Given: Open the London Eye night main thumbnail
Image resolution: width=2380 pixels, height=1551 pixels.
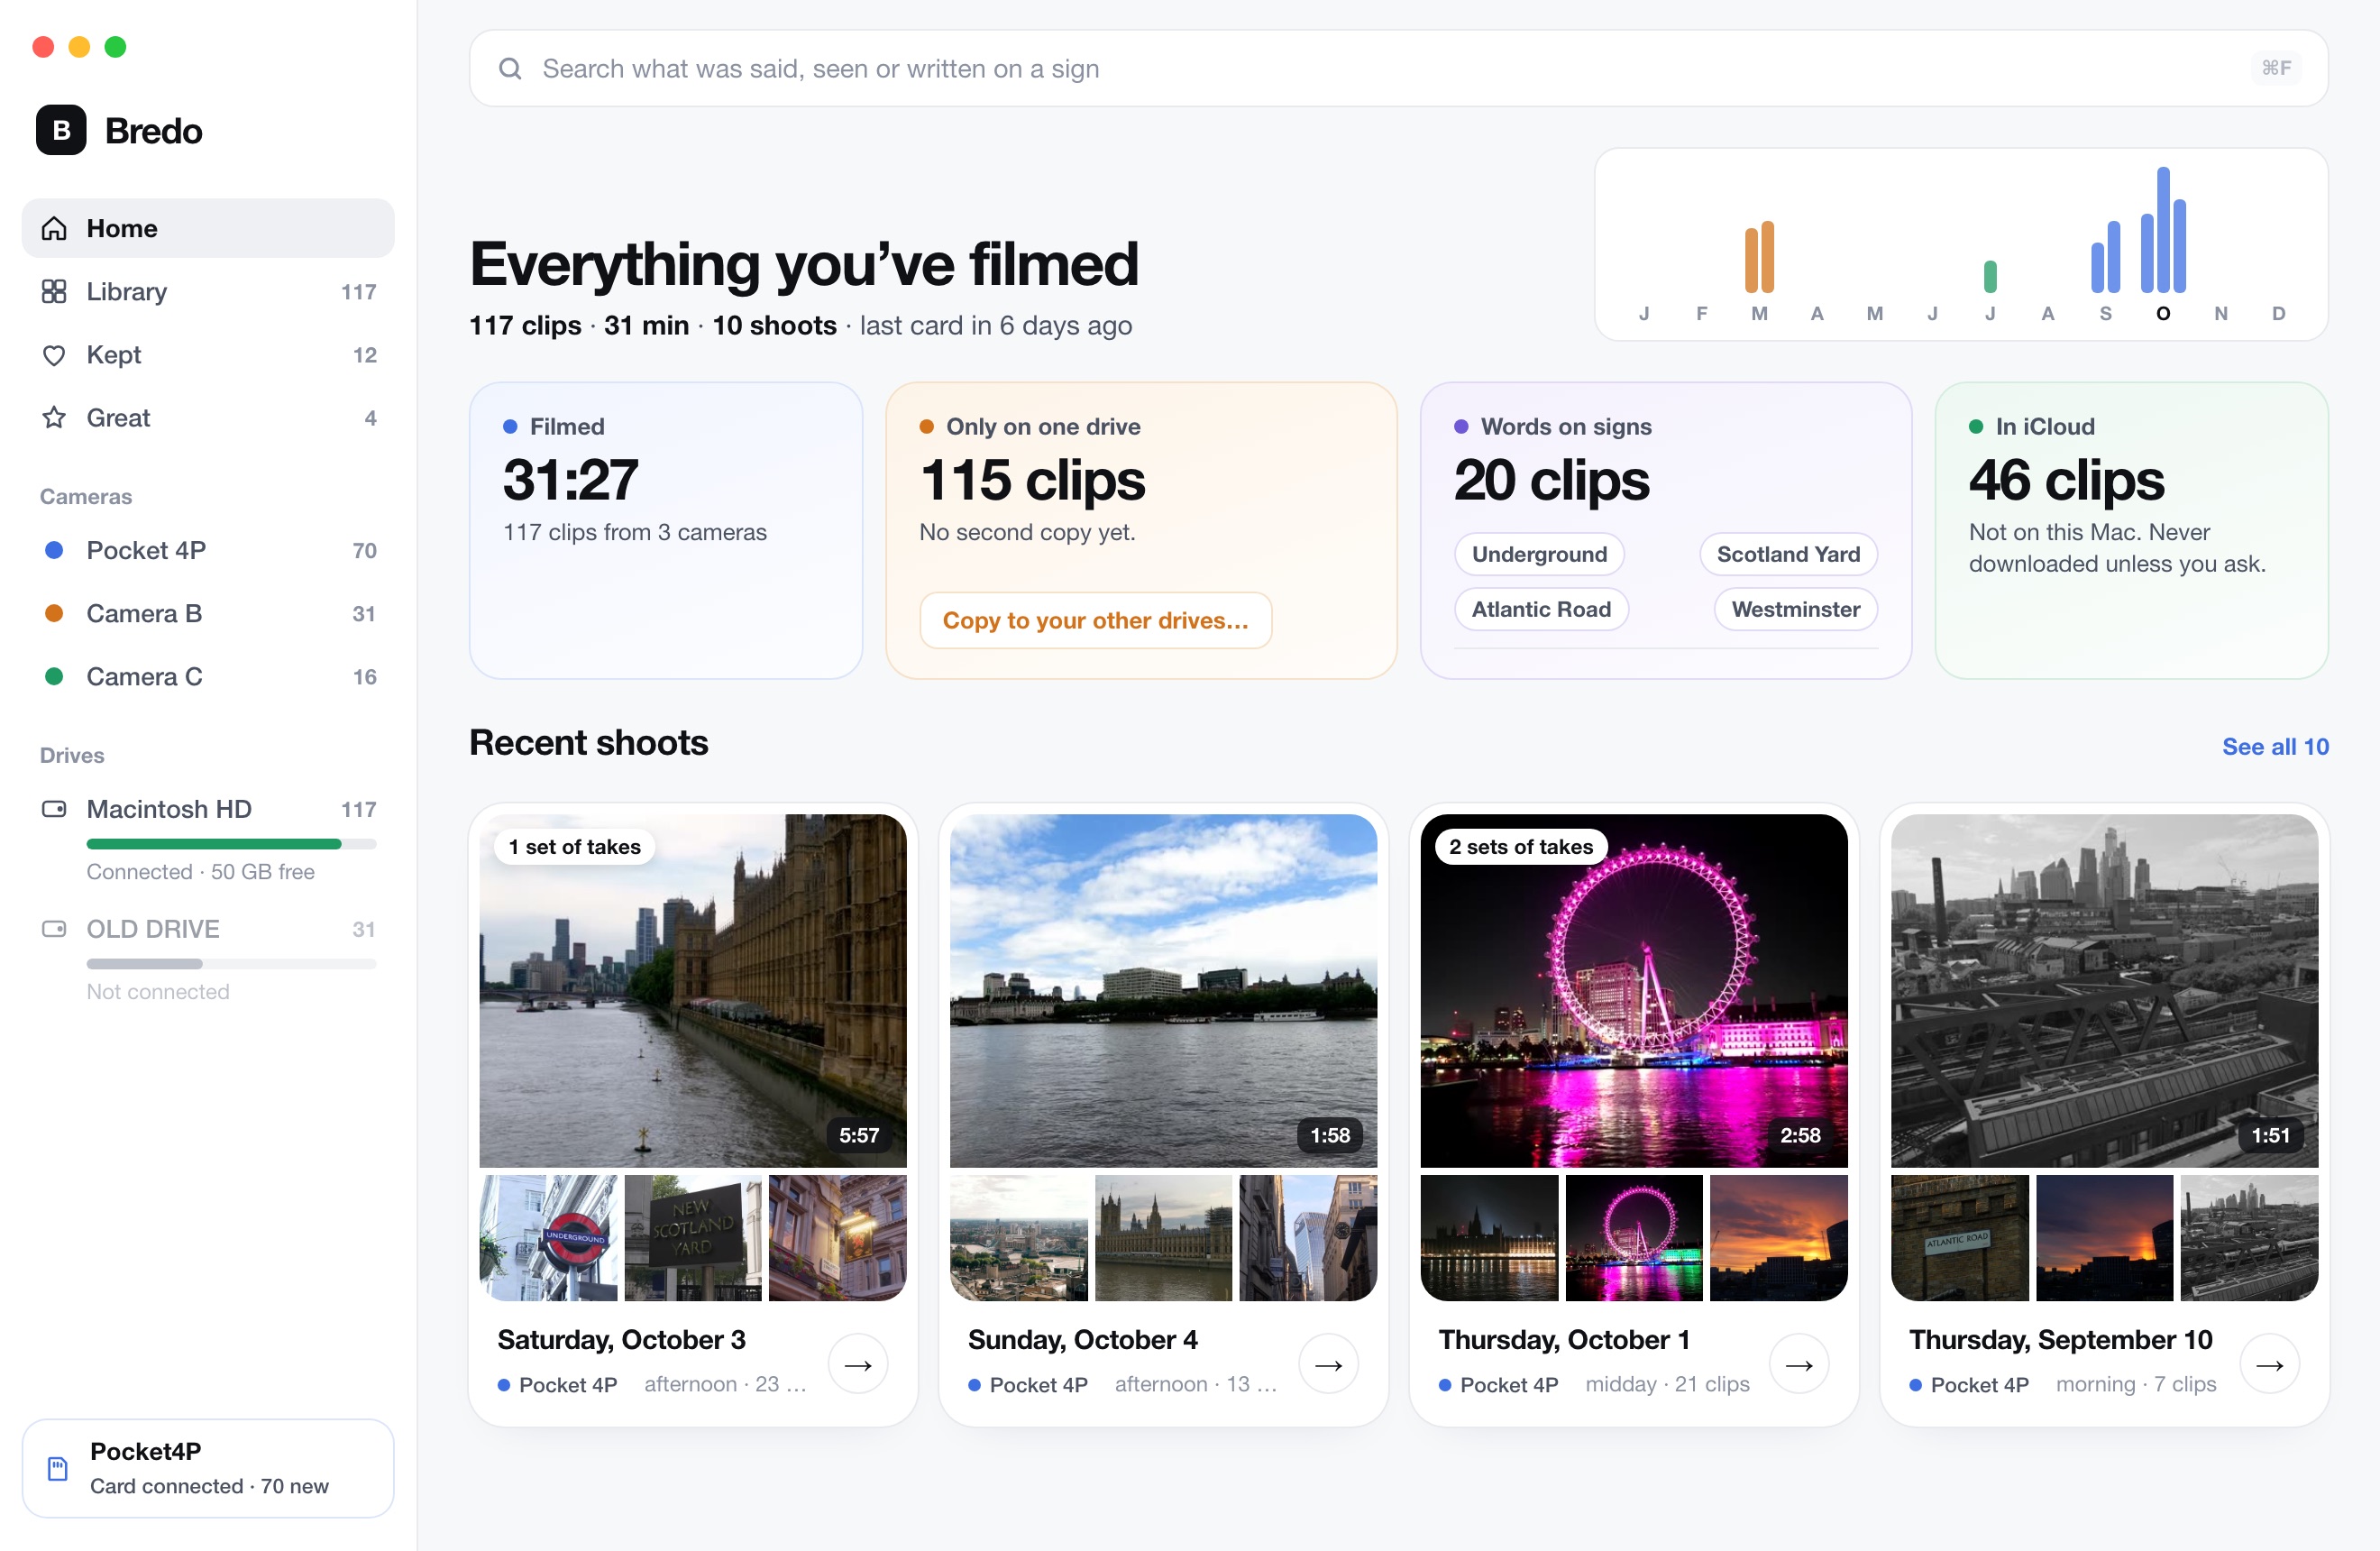Looking at the screenshot, I should [x=1633, y=990].
